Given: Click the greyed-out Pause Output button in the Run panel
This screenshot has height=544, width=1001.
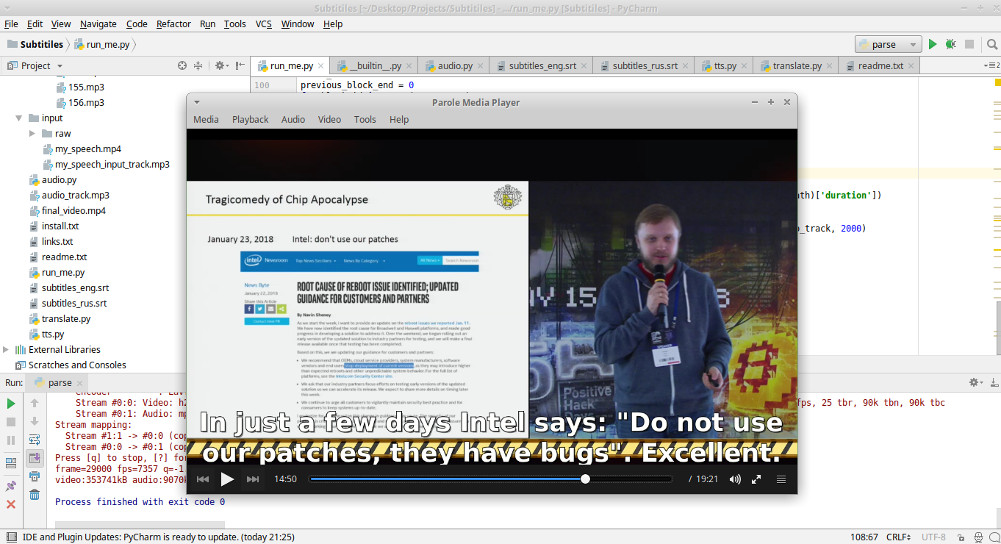Looking at the screenshot, I should (11, 441).
